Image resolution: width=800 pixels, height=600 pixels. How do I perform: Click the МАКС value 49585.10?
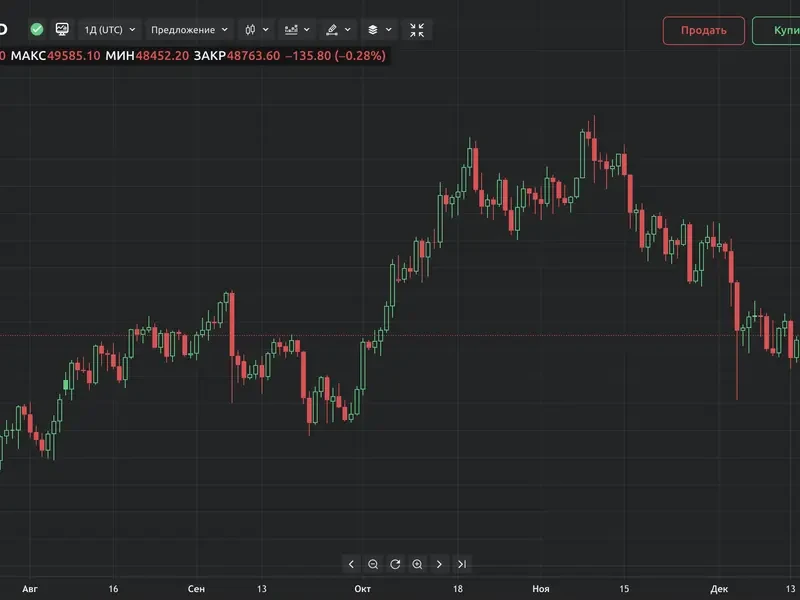tap(73, 56)
